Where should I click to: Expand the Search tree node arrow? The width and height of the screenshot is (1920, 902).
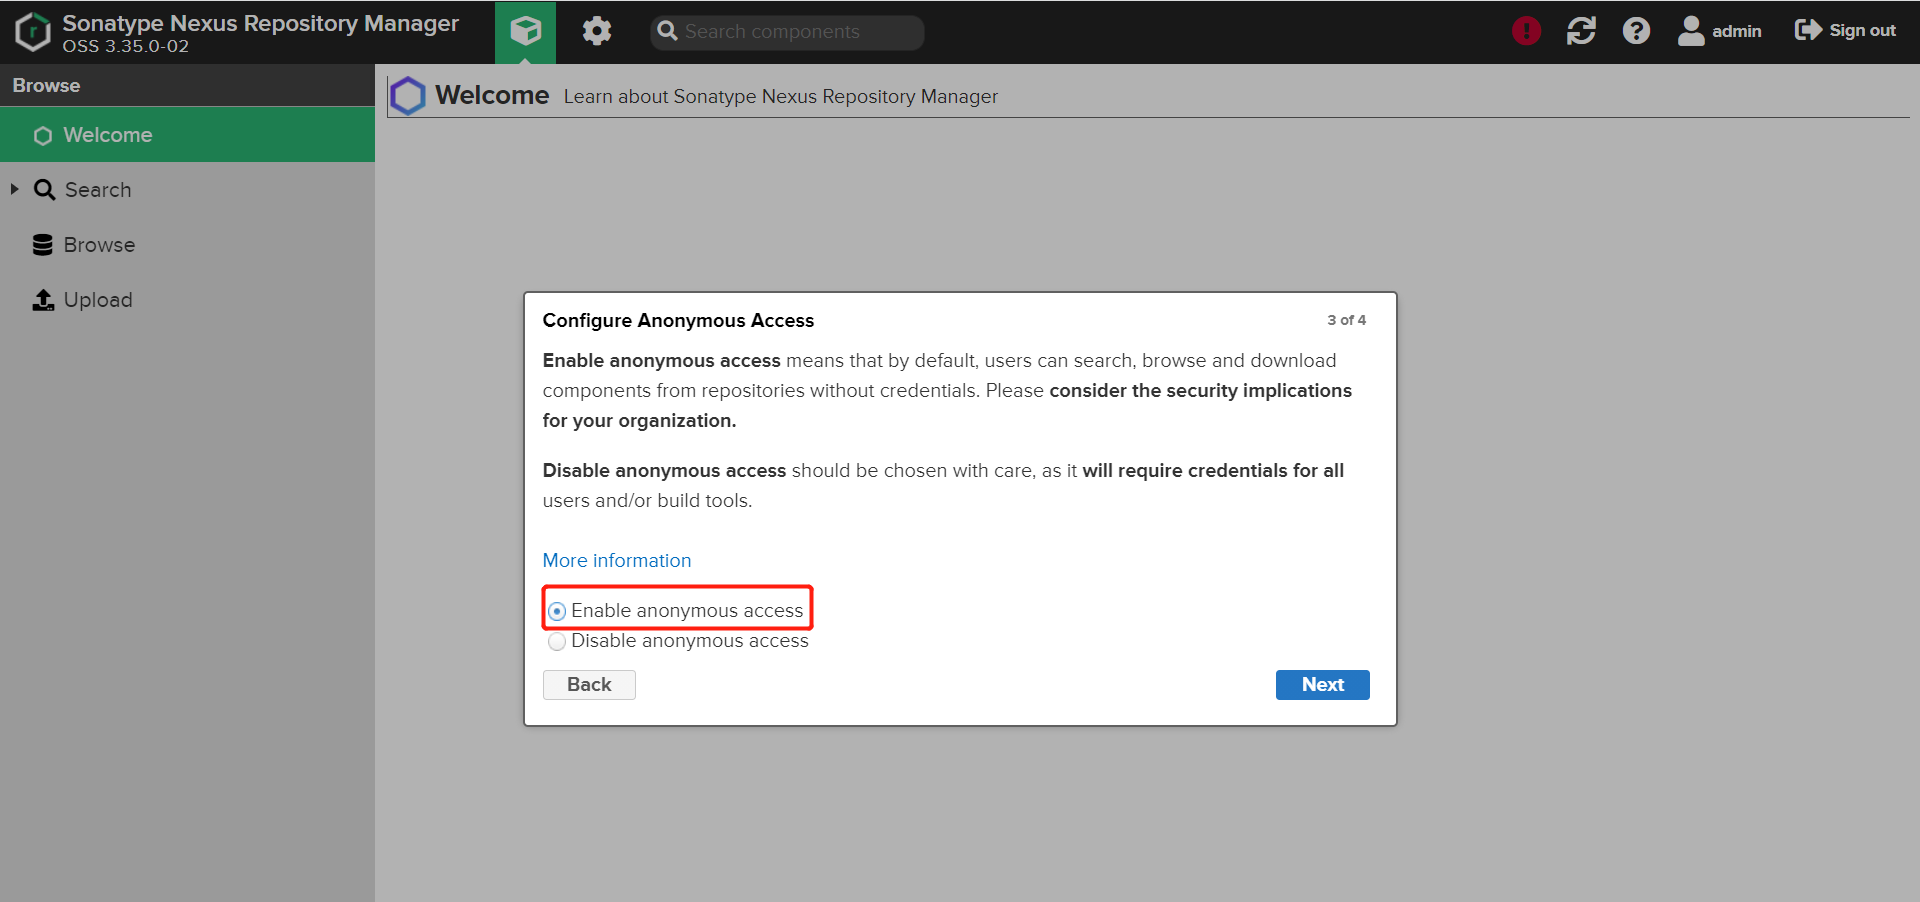pos(14,189)
